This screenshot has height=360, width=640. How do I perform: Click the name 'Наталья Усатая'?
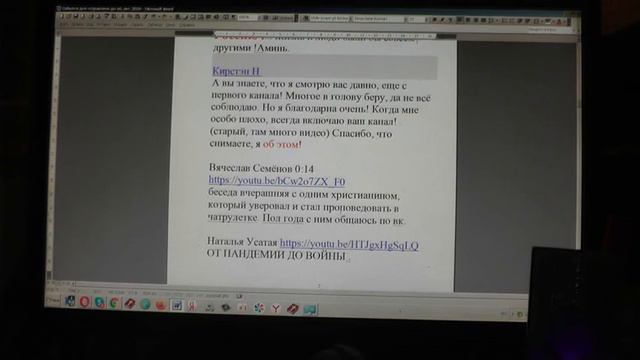tap(242, 242)
